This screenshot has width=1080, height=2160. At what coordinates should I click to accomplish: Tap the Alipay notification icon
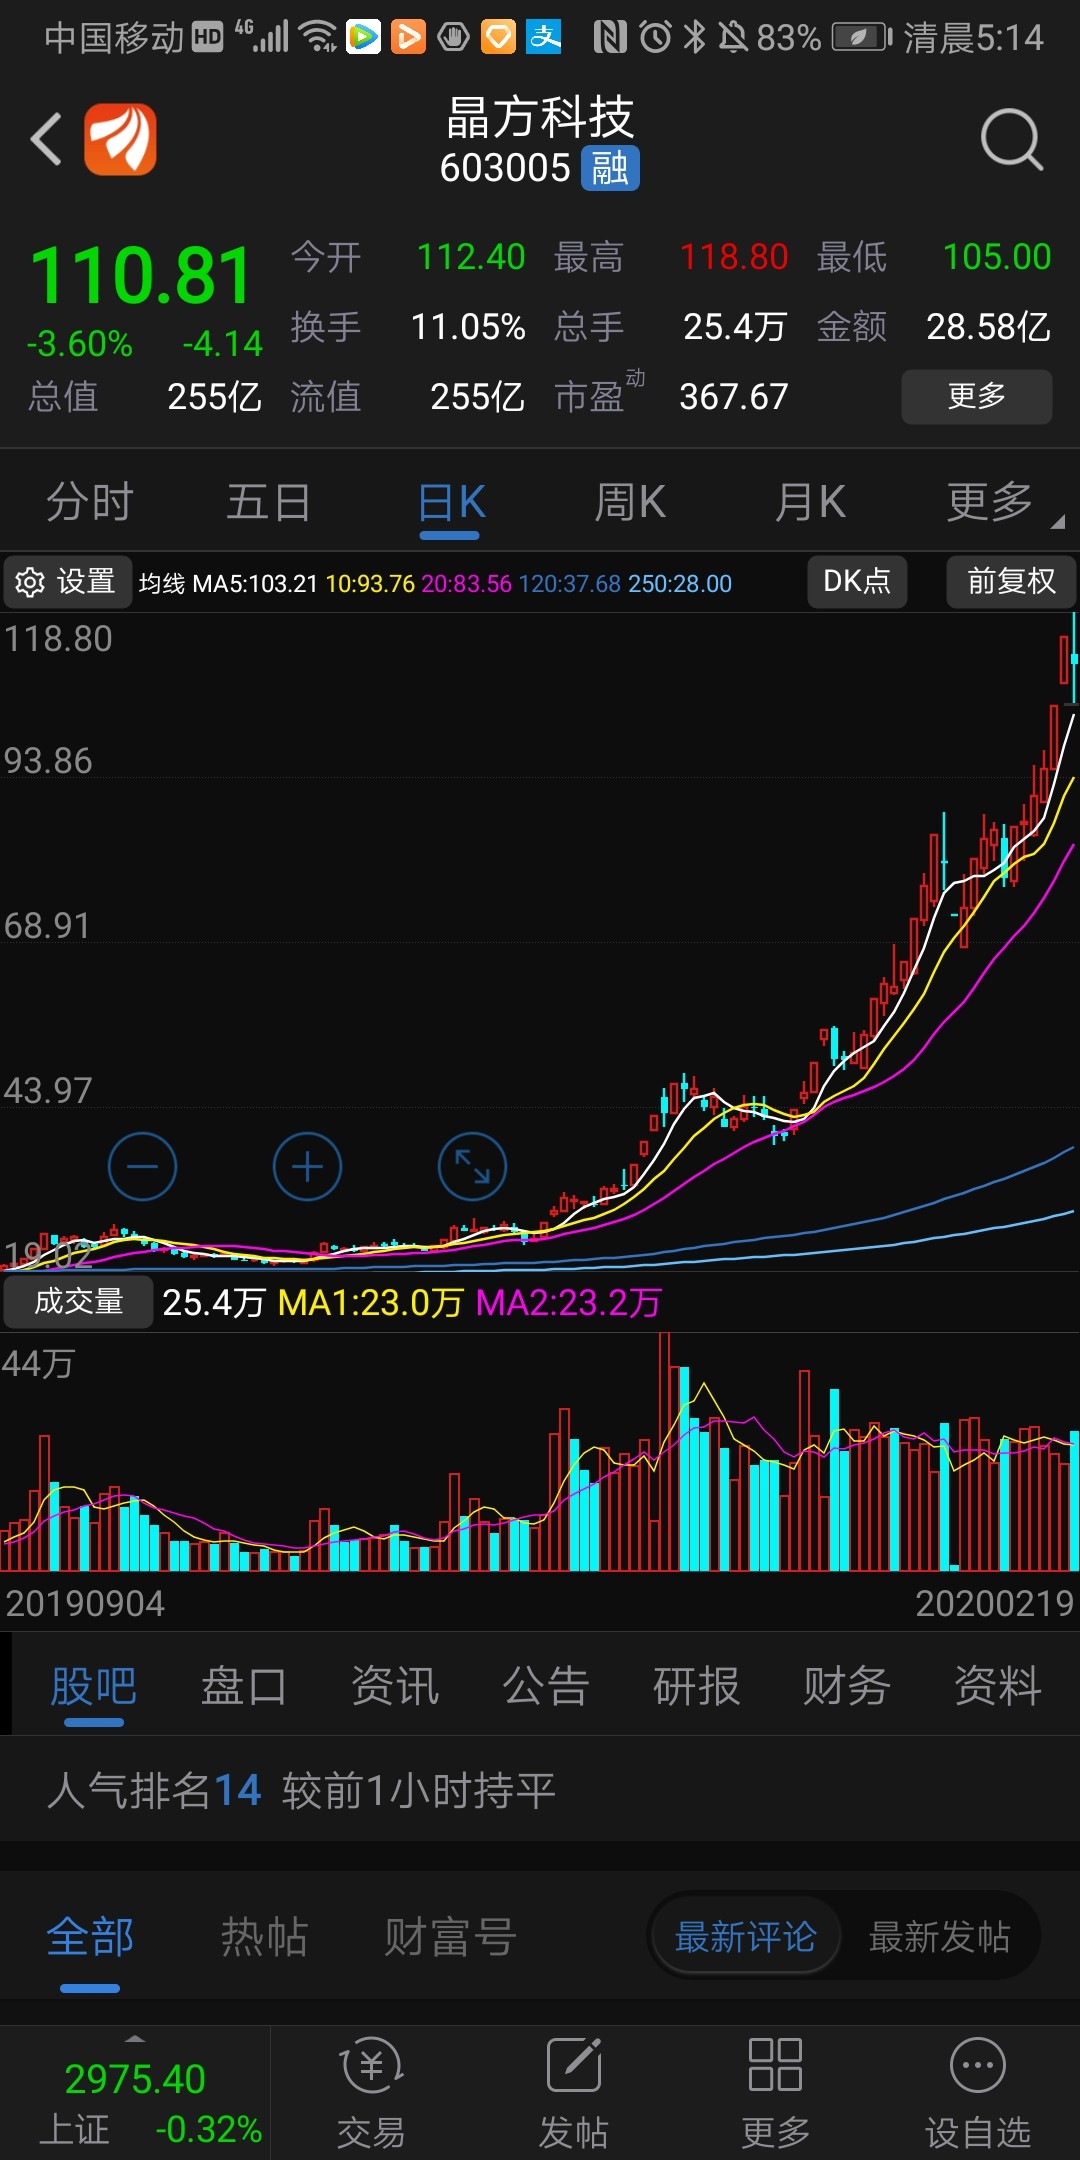(544, 37)
